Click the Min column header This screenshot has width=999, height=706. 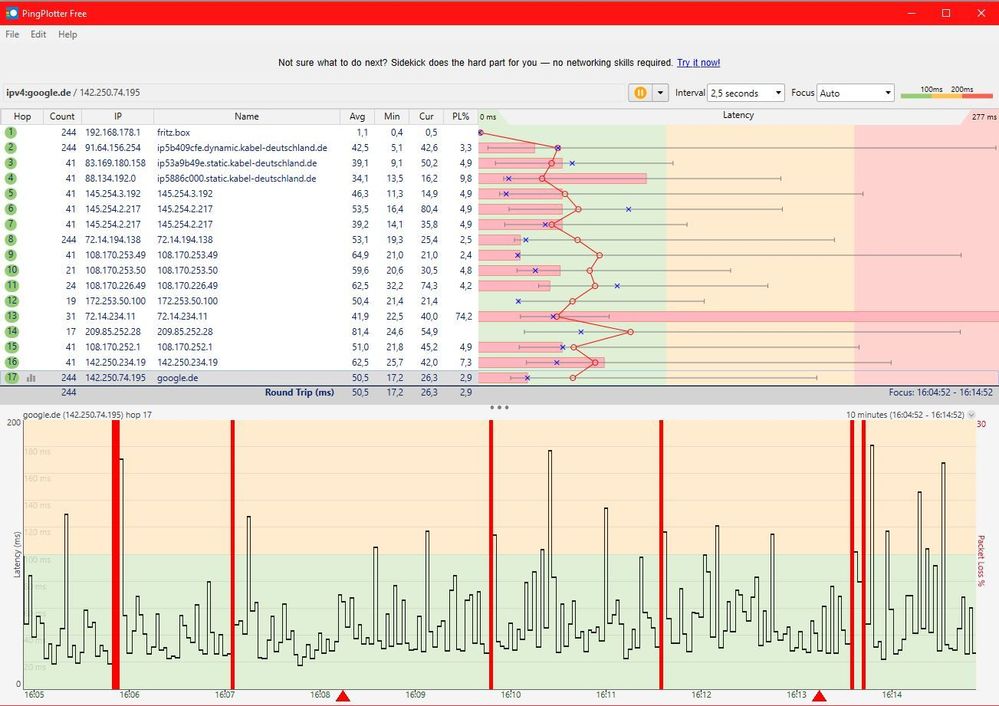click(392, 117)
